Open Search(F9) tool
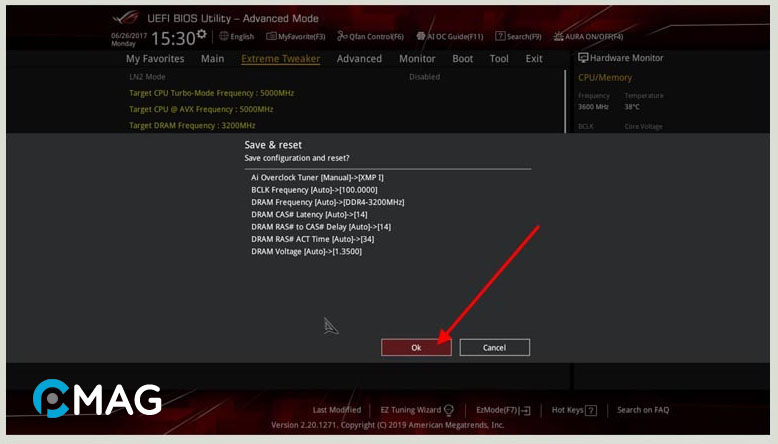 pyautogui.click(x=518, y=36)
